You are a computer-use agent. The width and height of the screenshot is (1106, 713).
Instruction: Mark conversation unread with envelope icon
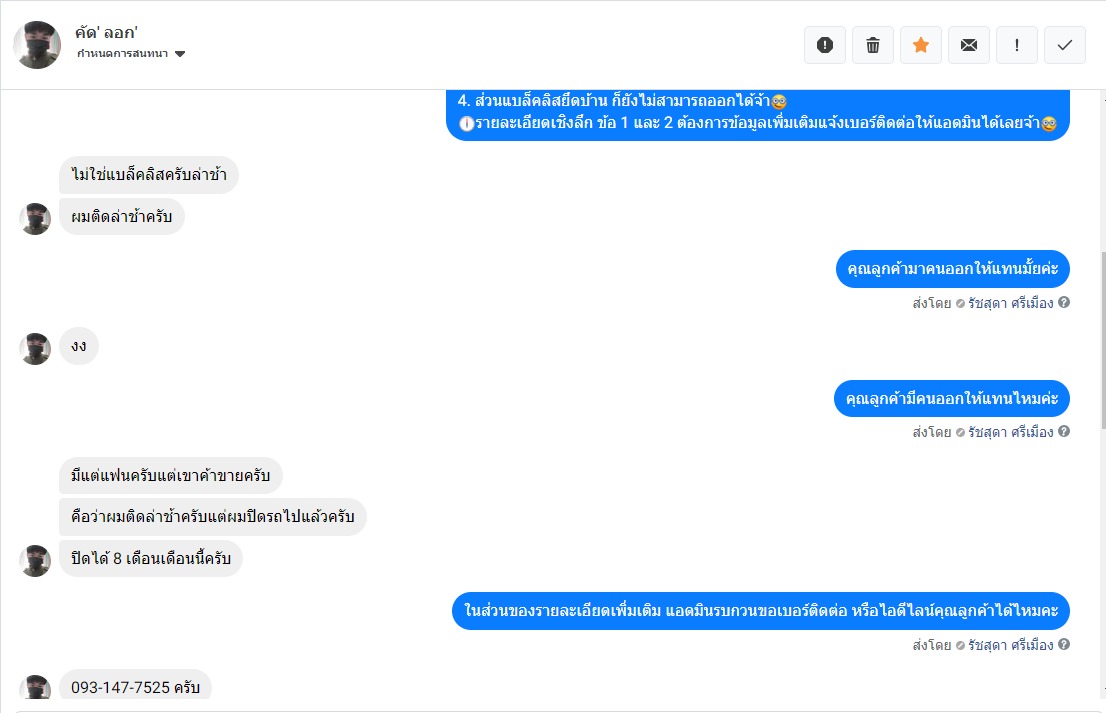[968, 45]
